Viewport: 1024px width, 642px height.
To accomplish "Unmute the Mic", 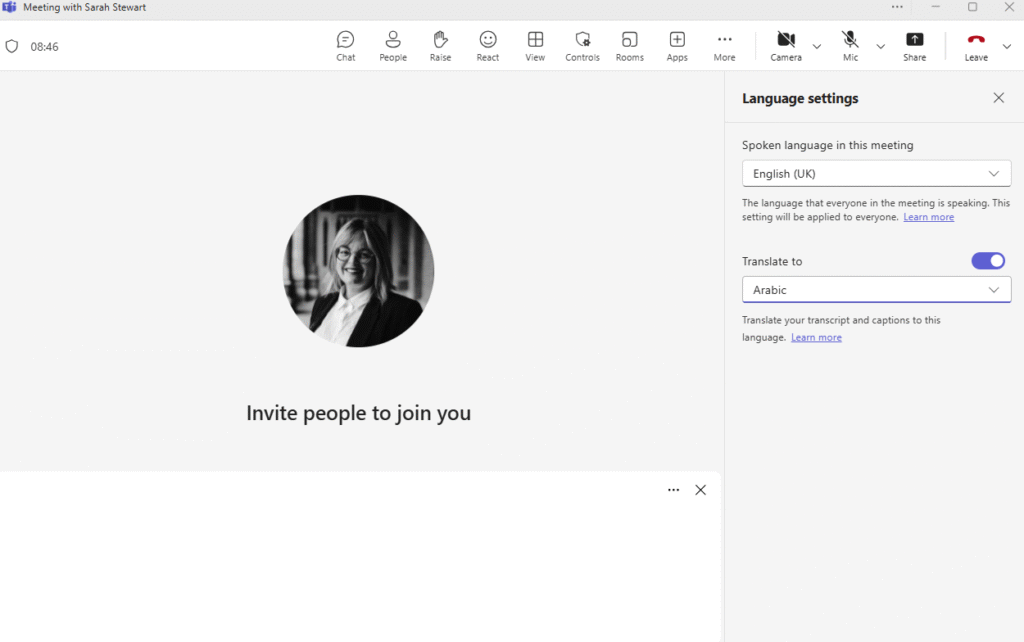I will pyautogui.click(x=850, y=45).
